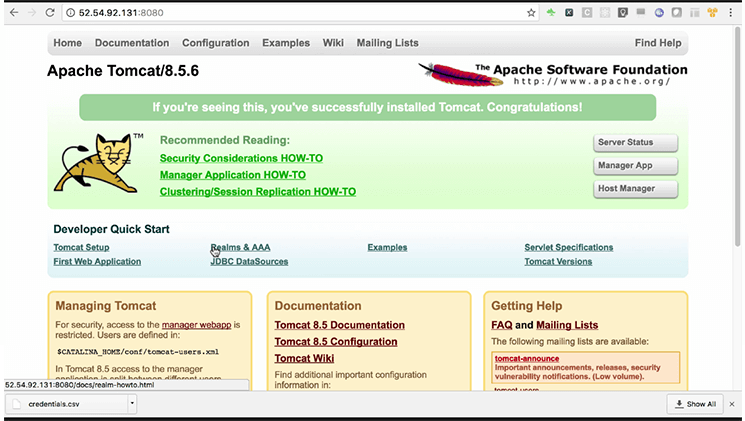Open the Mailing Lists nav item
745x421 pixels.
point(388,43)
